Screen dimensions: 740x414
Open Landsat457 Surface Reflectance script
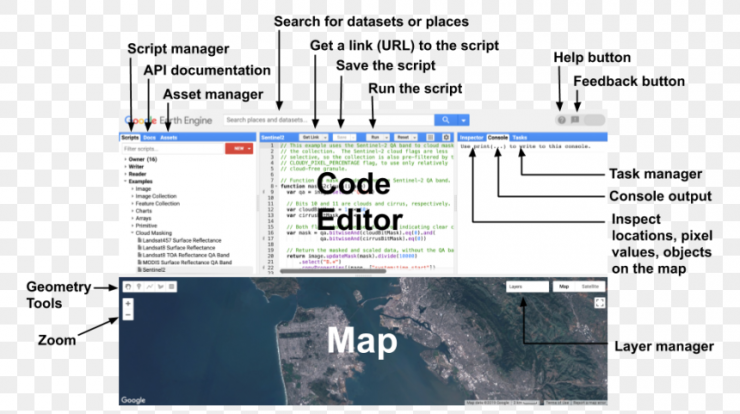tap(181, 240)
